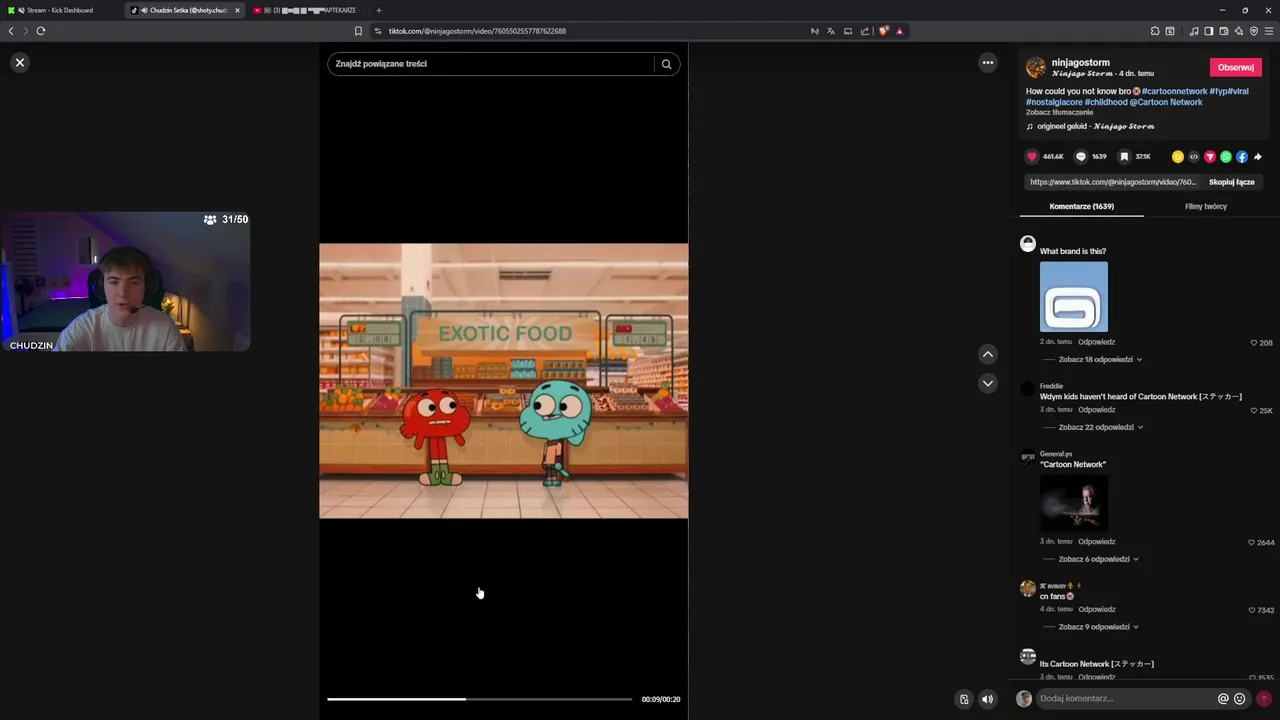Click the comments bubble icon
The height and width of the screenshot is (720, 1280).
pos(1080,157)
